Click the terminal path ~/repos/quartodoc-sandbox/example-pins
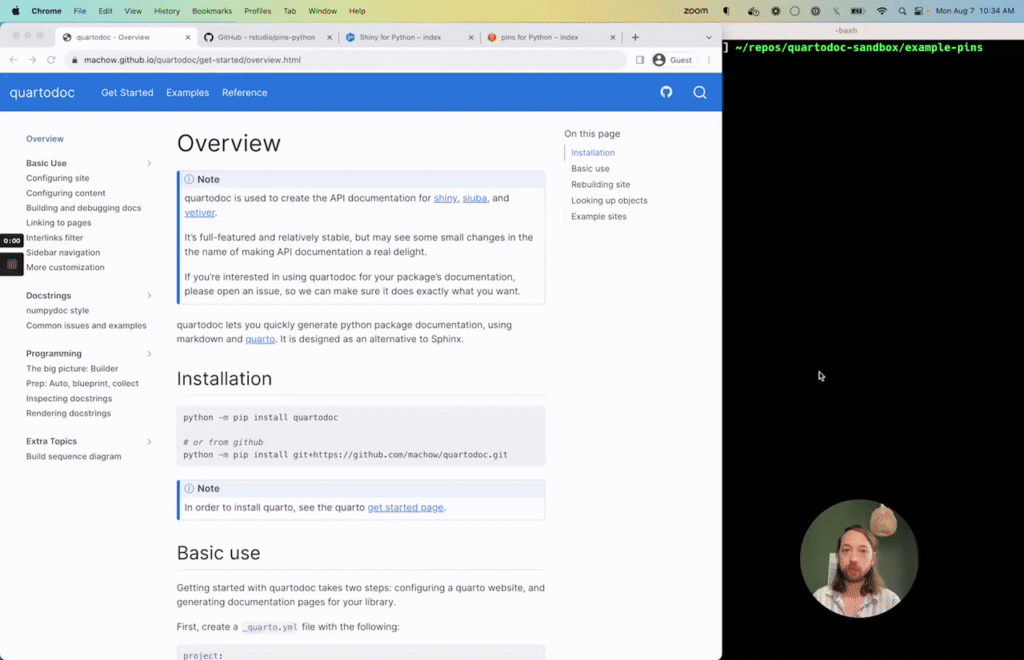This screenshot has height=660, width=1024. click(x=859, y=48)
